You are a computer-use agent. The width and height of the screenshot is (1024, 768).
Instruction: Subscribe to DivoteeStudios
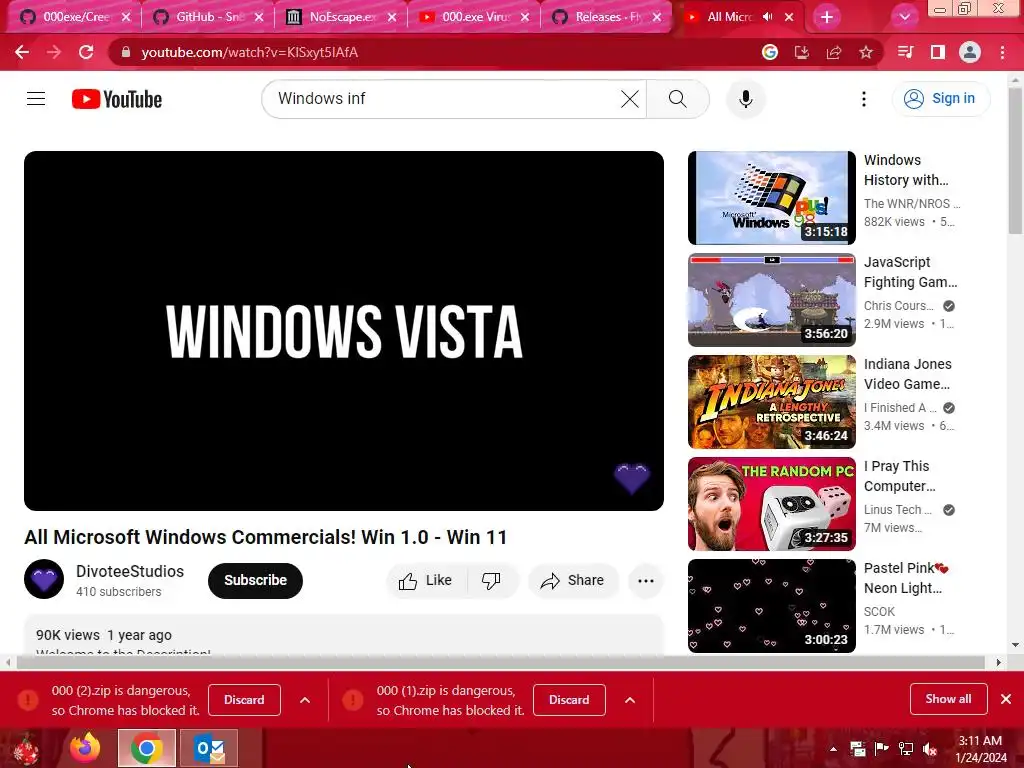(255, 581)
